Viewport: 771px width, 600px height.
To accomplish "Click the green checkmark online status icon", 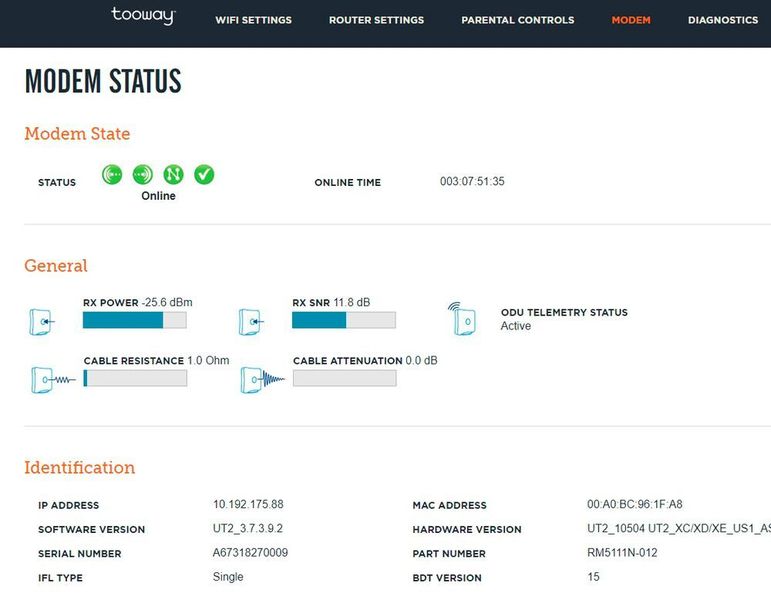I will coord(204,175).
